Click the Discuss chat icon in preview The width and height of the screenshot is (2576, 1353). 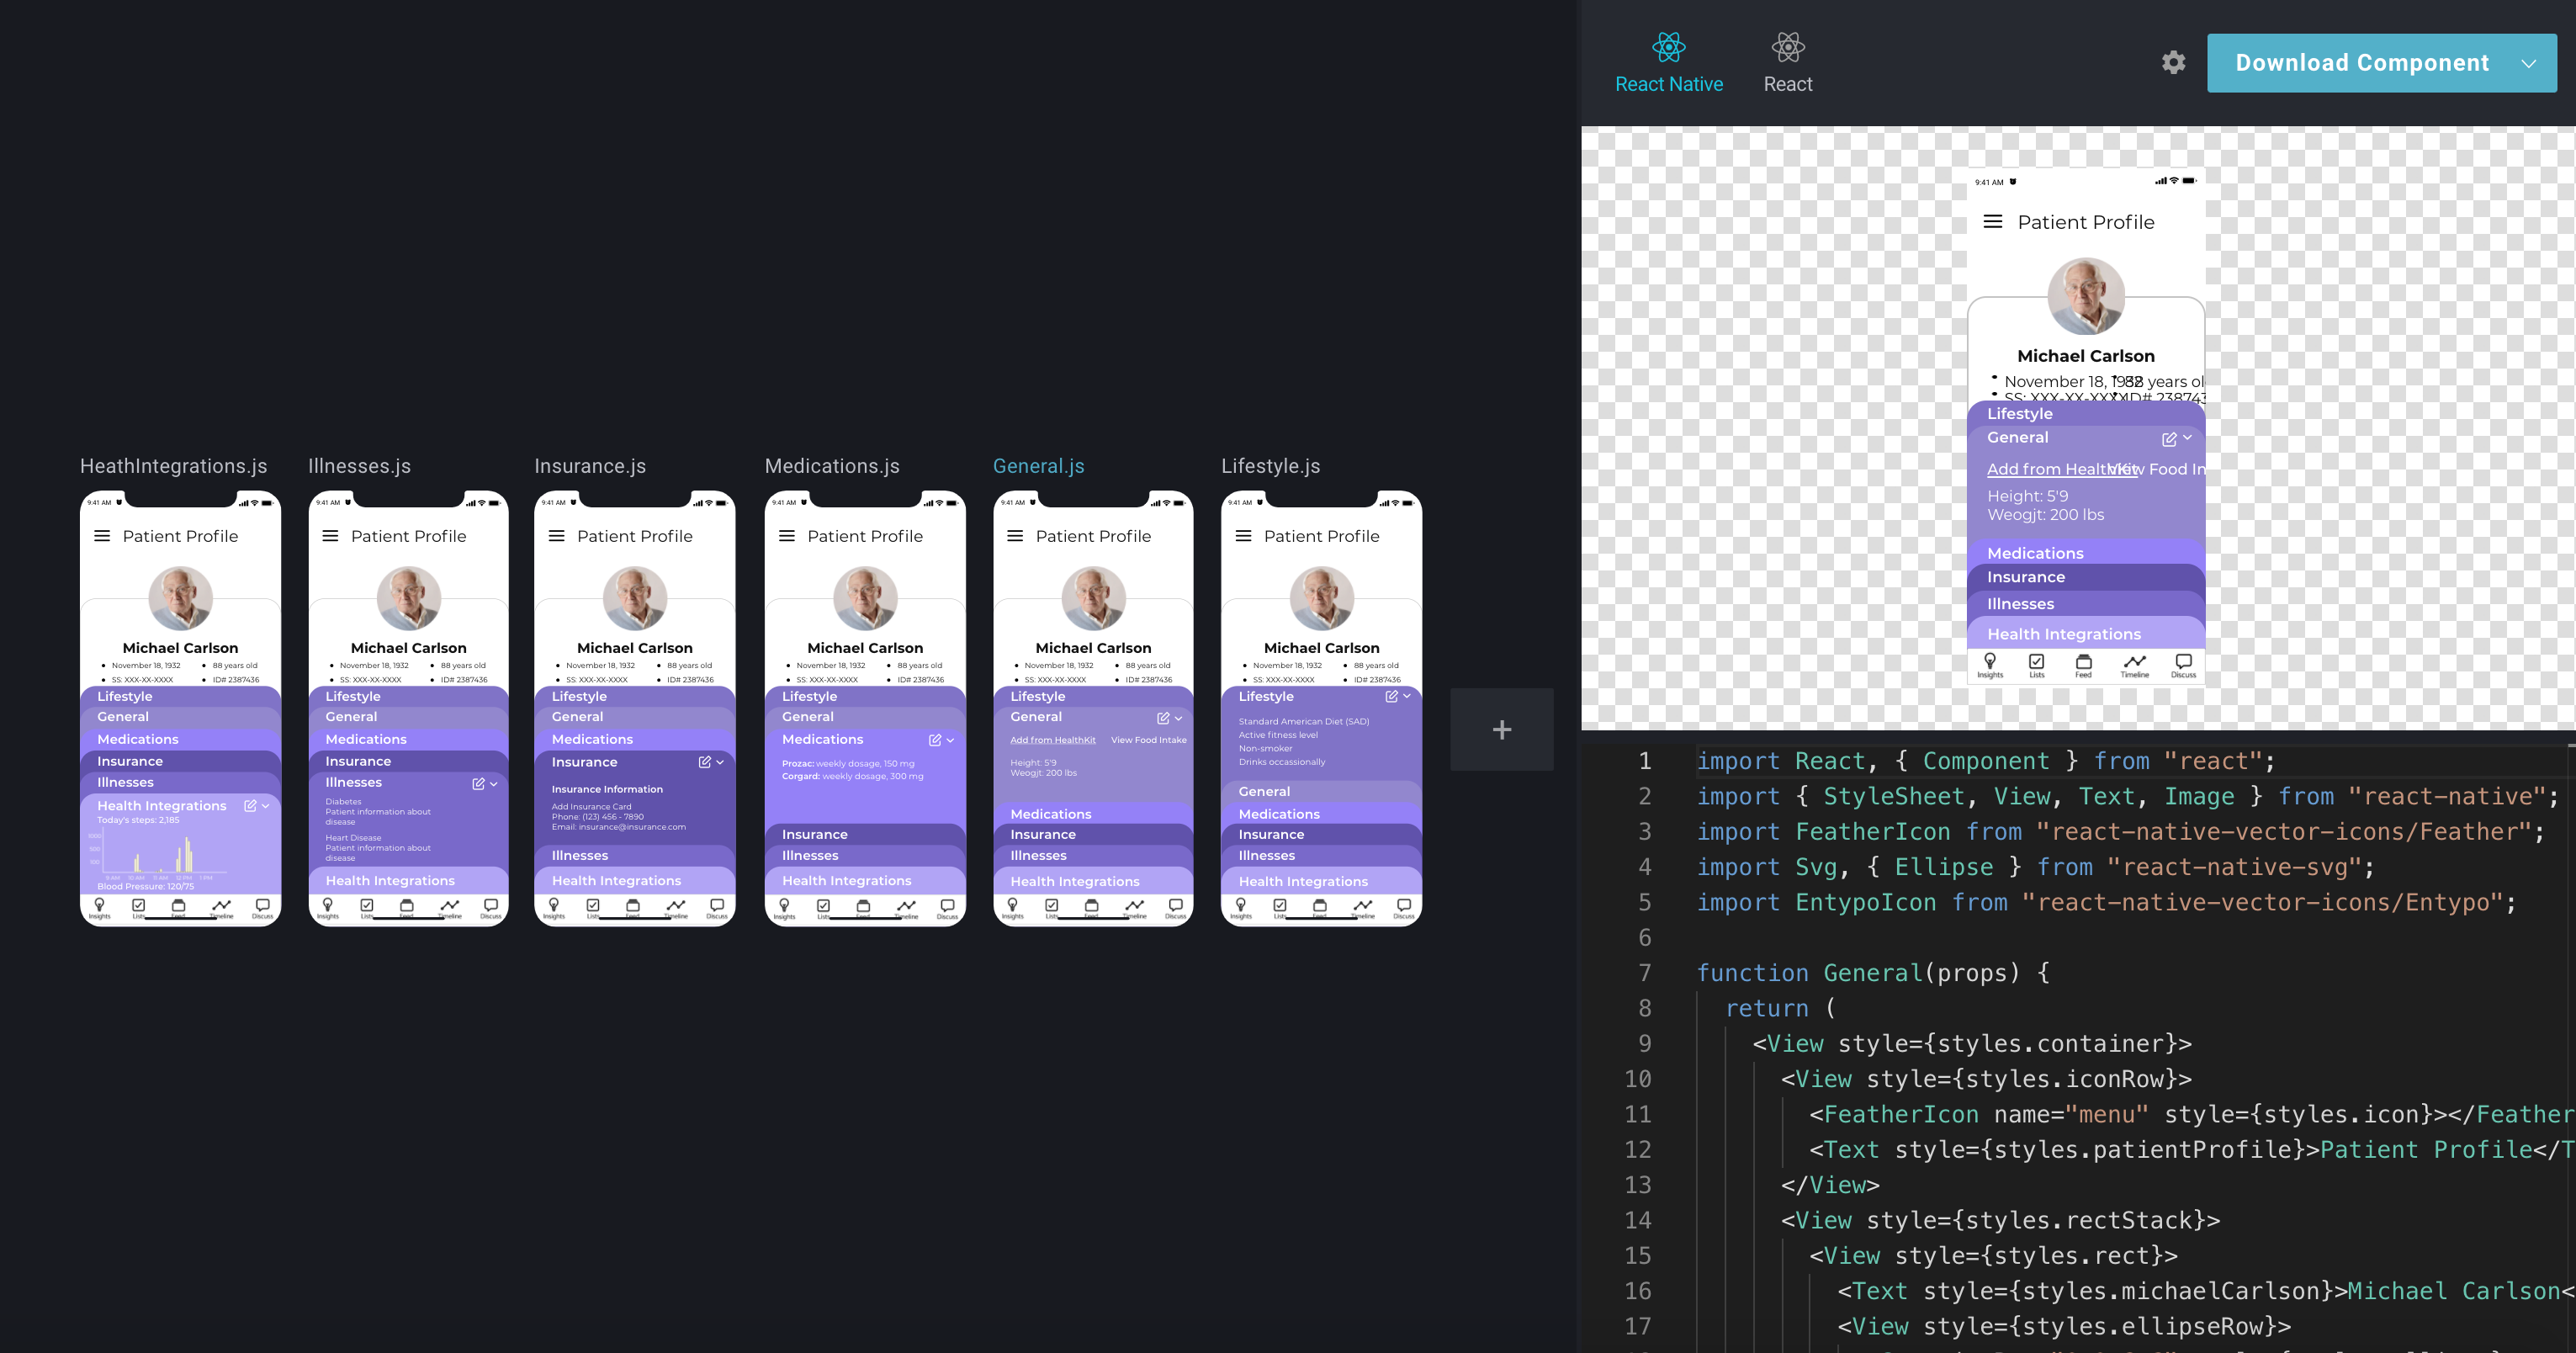(2183, 662)
